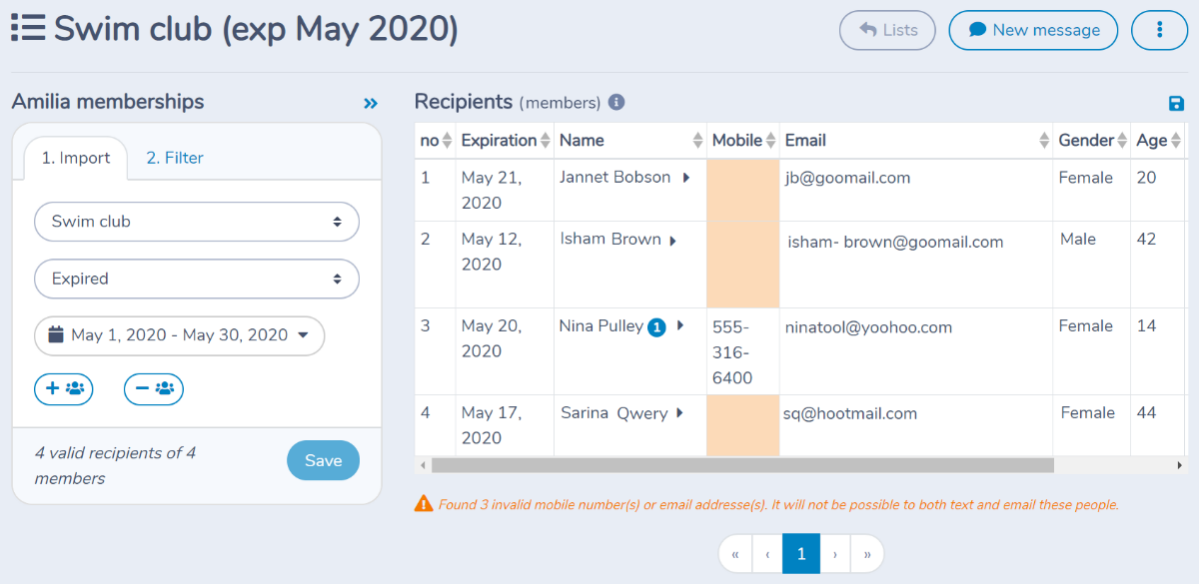Sort table by Expiration column
Viewport: 1199px width, 585px height.
pyautogui.click(x=545, y=141)
